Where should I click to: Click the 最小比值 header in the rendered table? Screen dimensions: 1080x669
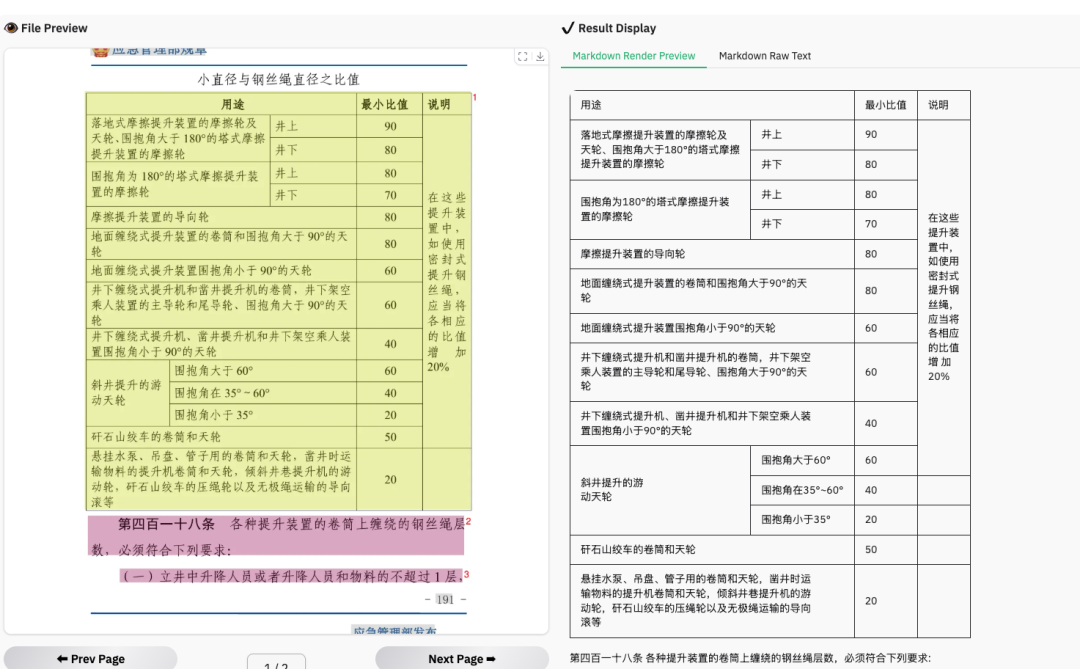click(x=886, y=105)
